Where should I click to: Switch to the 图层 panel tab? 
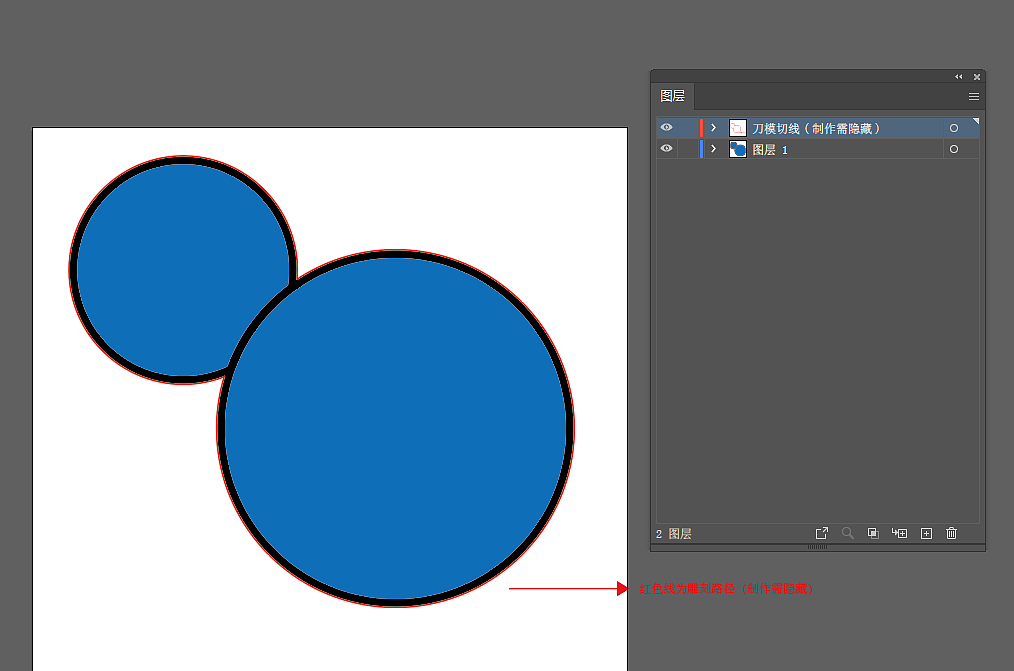pyautogui.click(x=673, y=96)
